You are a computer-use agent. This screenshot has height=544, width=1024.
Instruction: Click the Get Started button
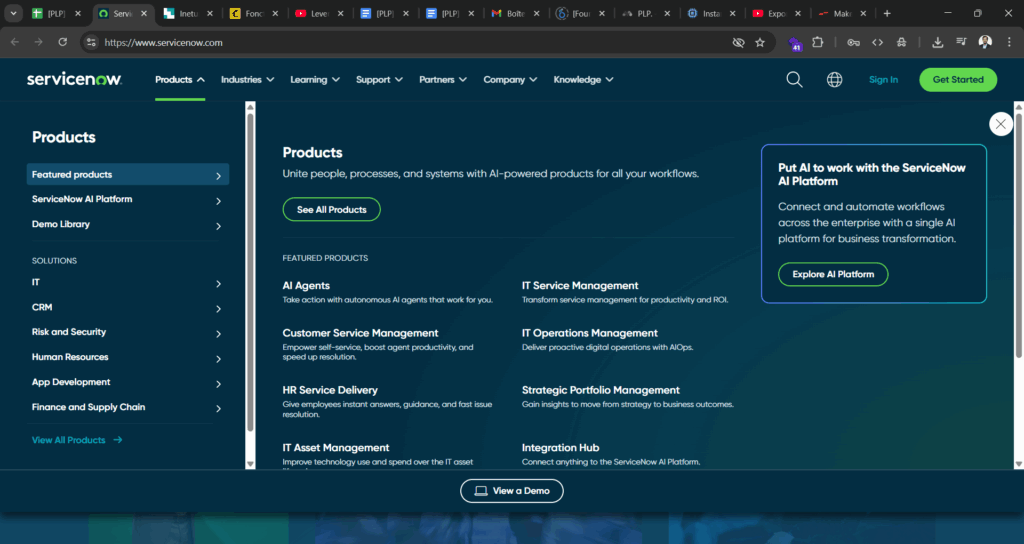tap(958, 80)
